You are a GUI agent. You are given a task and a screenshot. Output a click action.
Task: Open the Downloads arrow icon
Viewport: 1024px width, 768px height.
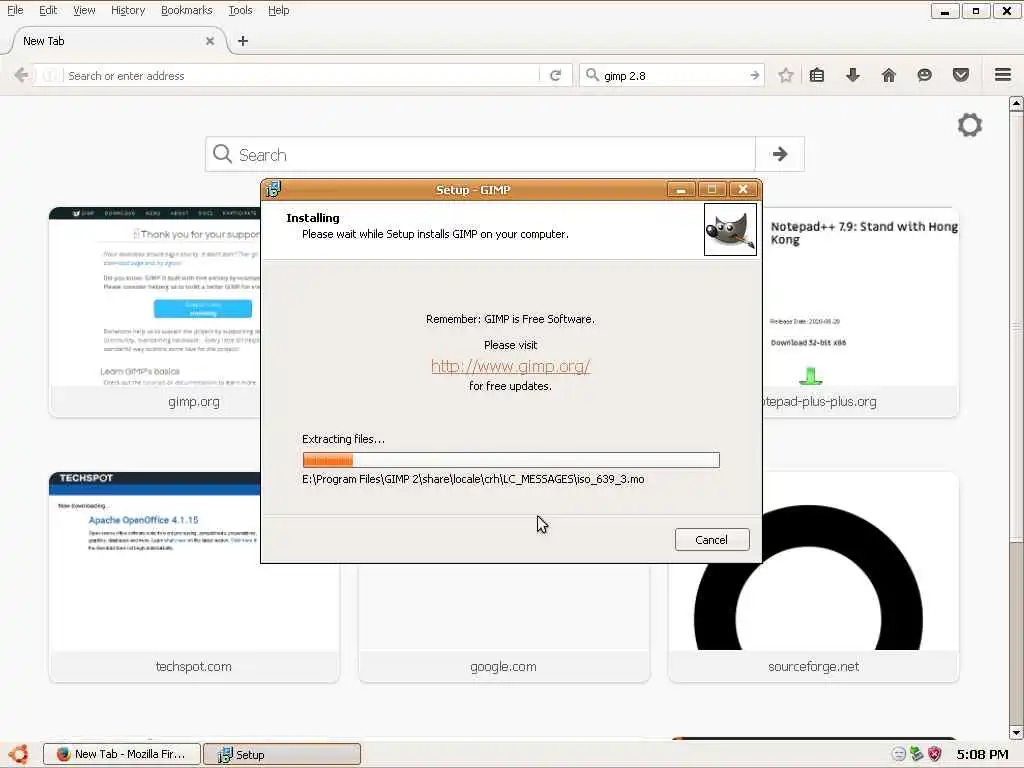coord(852,75)
